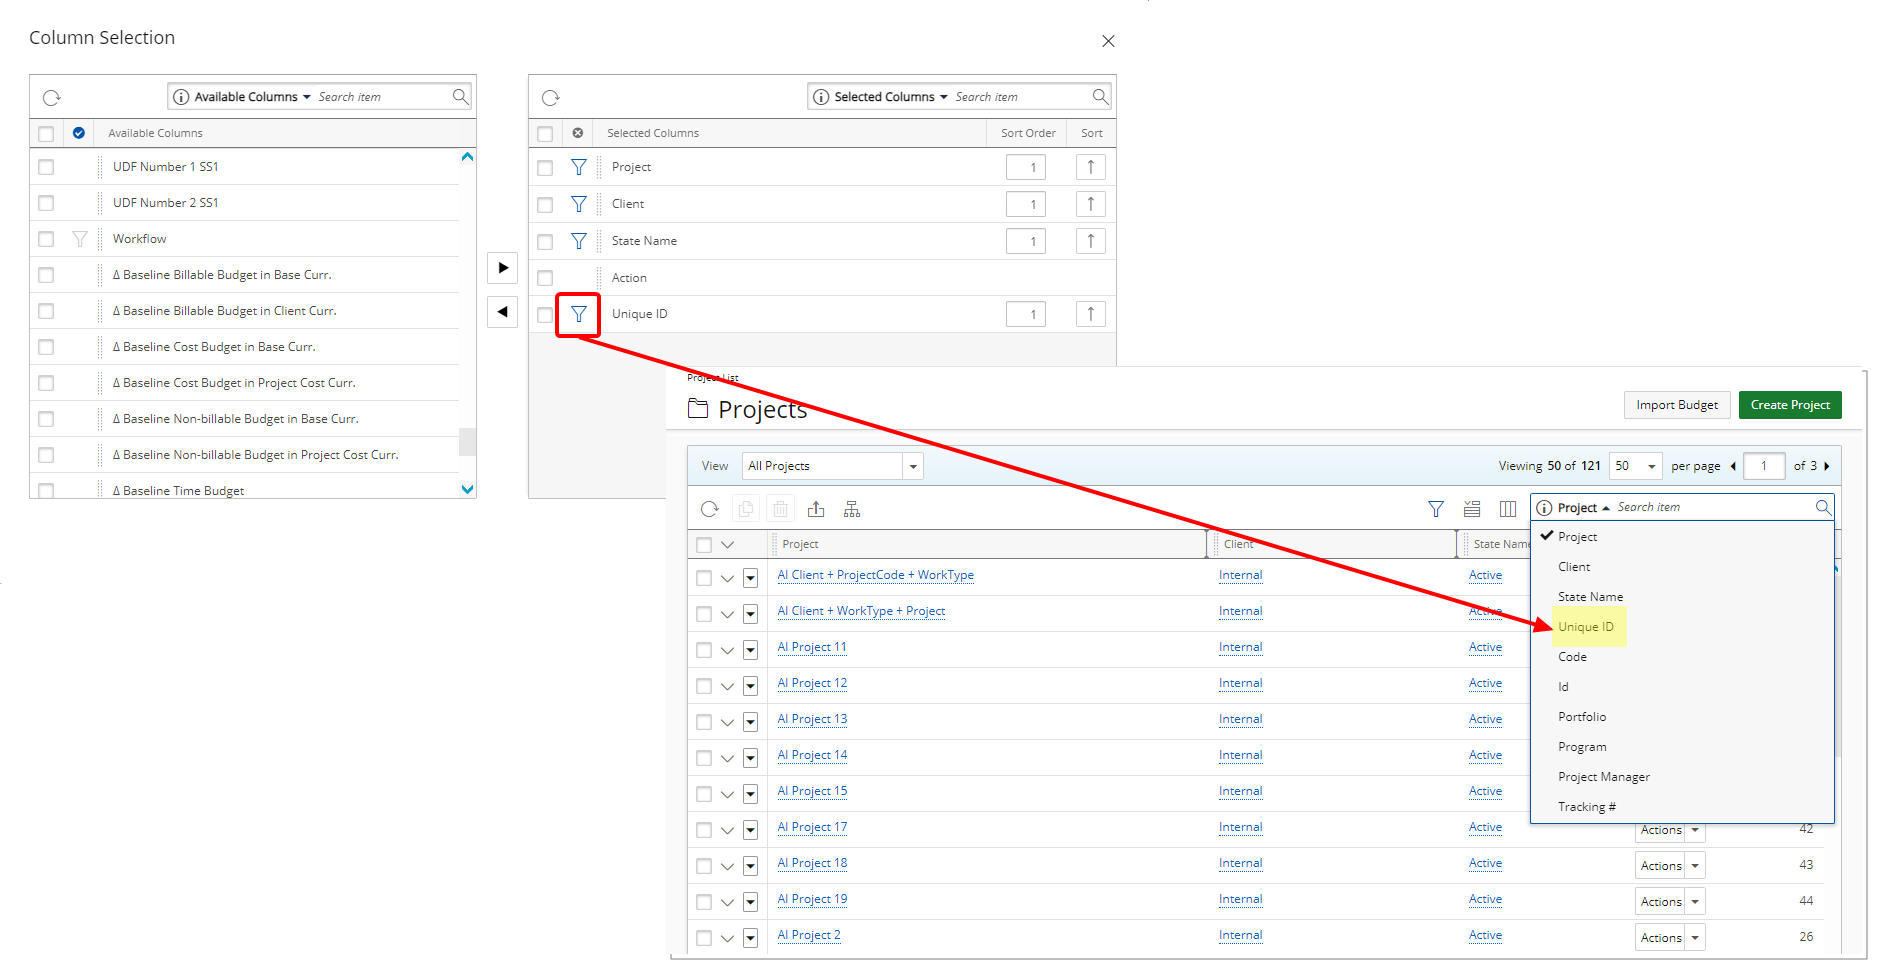Toggle filter icon for Unique ID column

coord(579,314)
